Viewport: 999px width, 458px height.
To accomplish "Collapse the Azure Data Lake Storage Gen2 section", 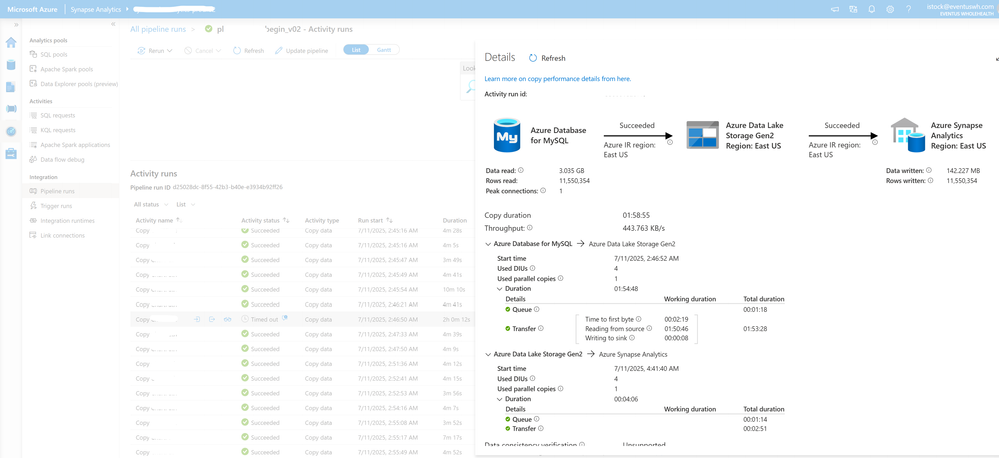I will [x=488, y=354].
